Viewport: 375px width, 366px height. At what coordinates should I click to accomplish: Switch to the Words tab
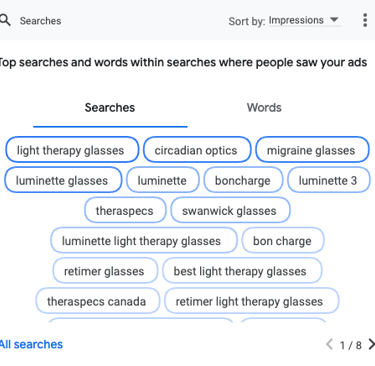point(264,108)
